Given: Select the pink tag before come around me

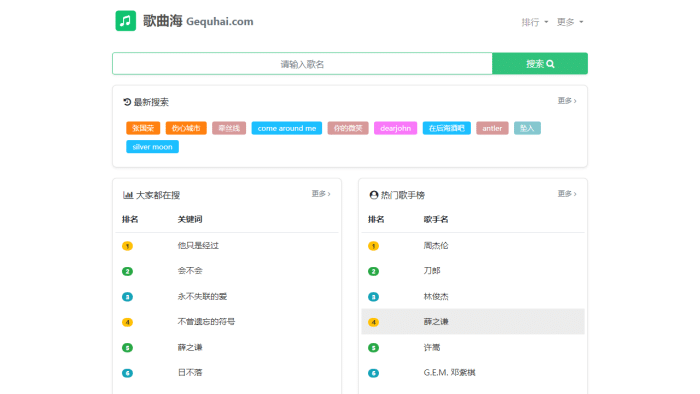Looking at the screenshot, I should click(x=229, y=128).
